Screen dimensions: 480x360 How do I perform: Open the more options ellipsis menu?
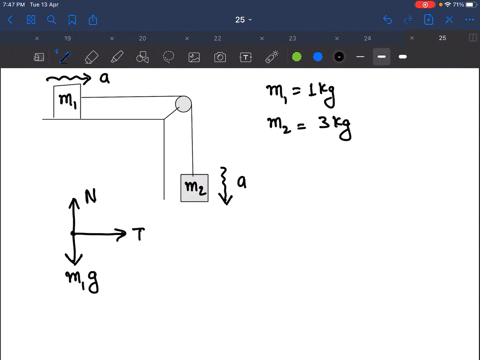[x=469, y=20]
